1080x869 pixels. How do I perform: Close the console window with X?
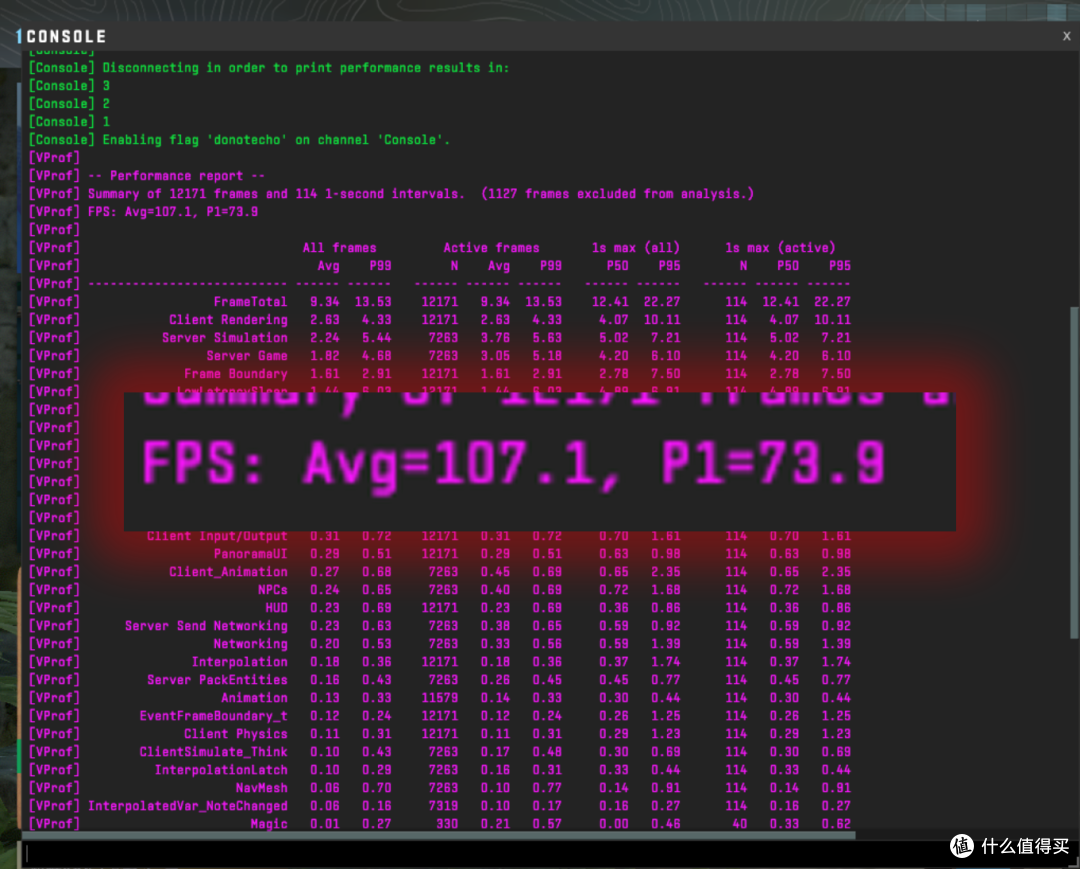1066,36
